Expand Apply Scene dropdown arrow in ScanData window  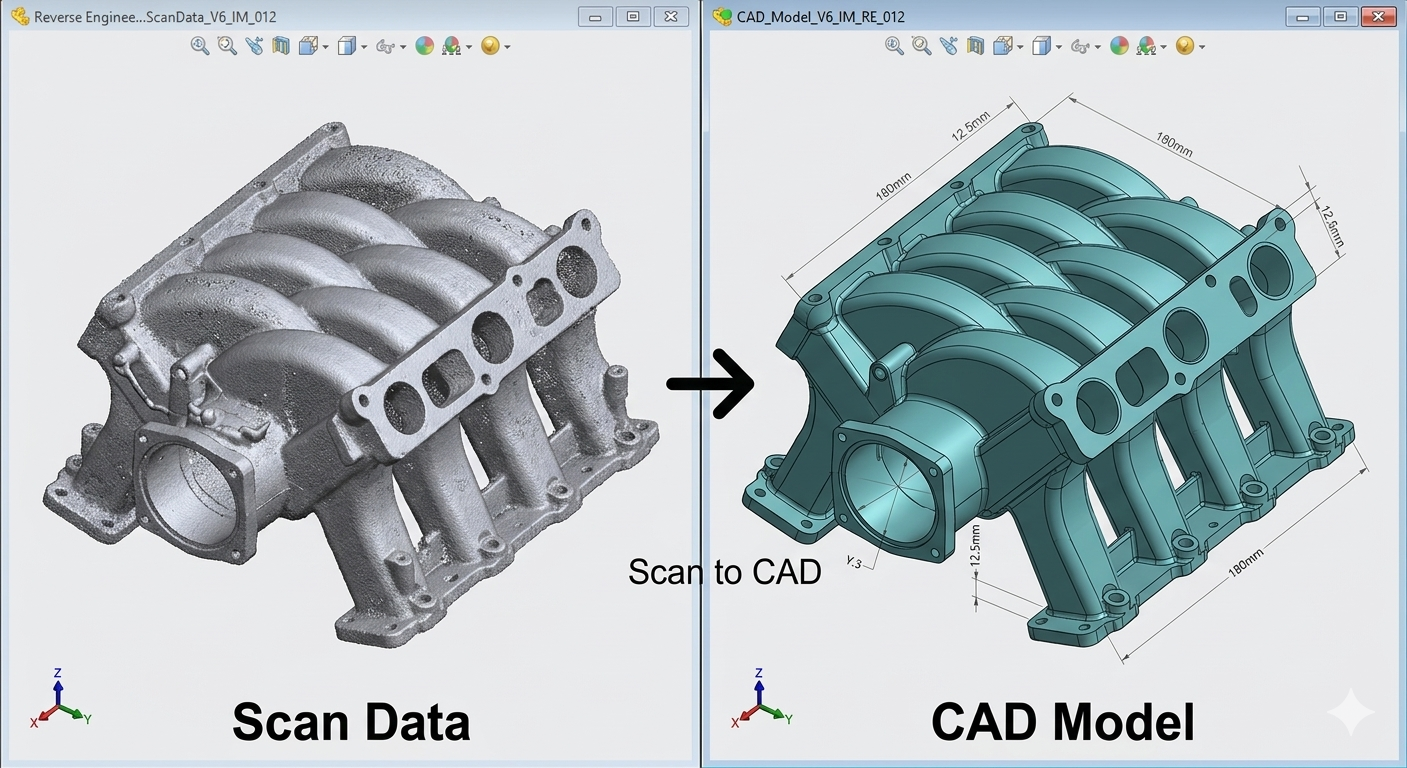pyautogui.click(x=469, y=47)
